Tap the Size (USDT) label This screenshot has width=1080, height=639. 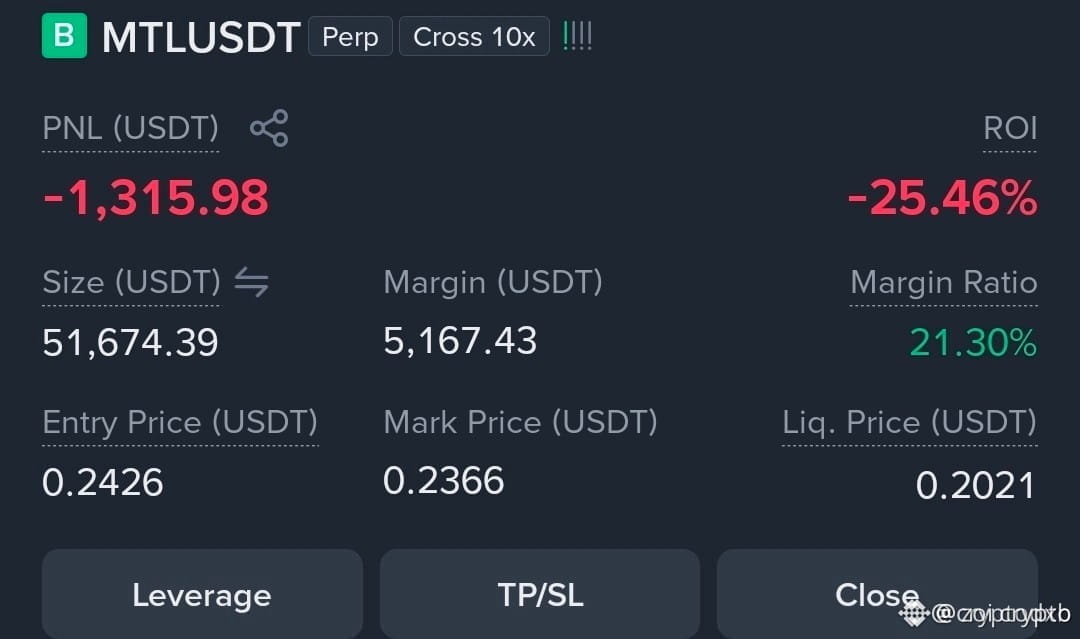[x=132, y=282]
